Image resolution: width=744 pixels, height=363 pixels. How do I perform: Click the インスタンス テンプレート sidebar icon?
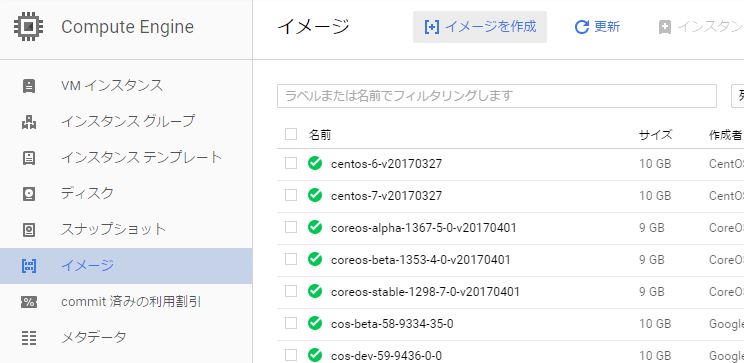pyautogui.click(x=29, y=158)
